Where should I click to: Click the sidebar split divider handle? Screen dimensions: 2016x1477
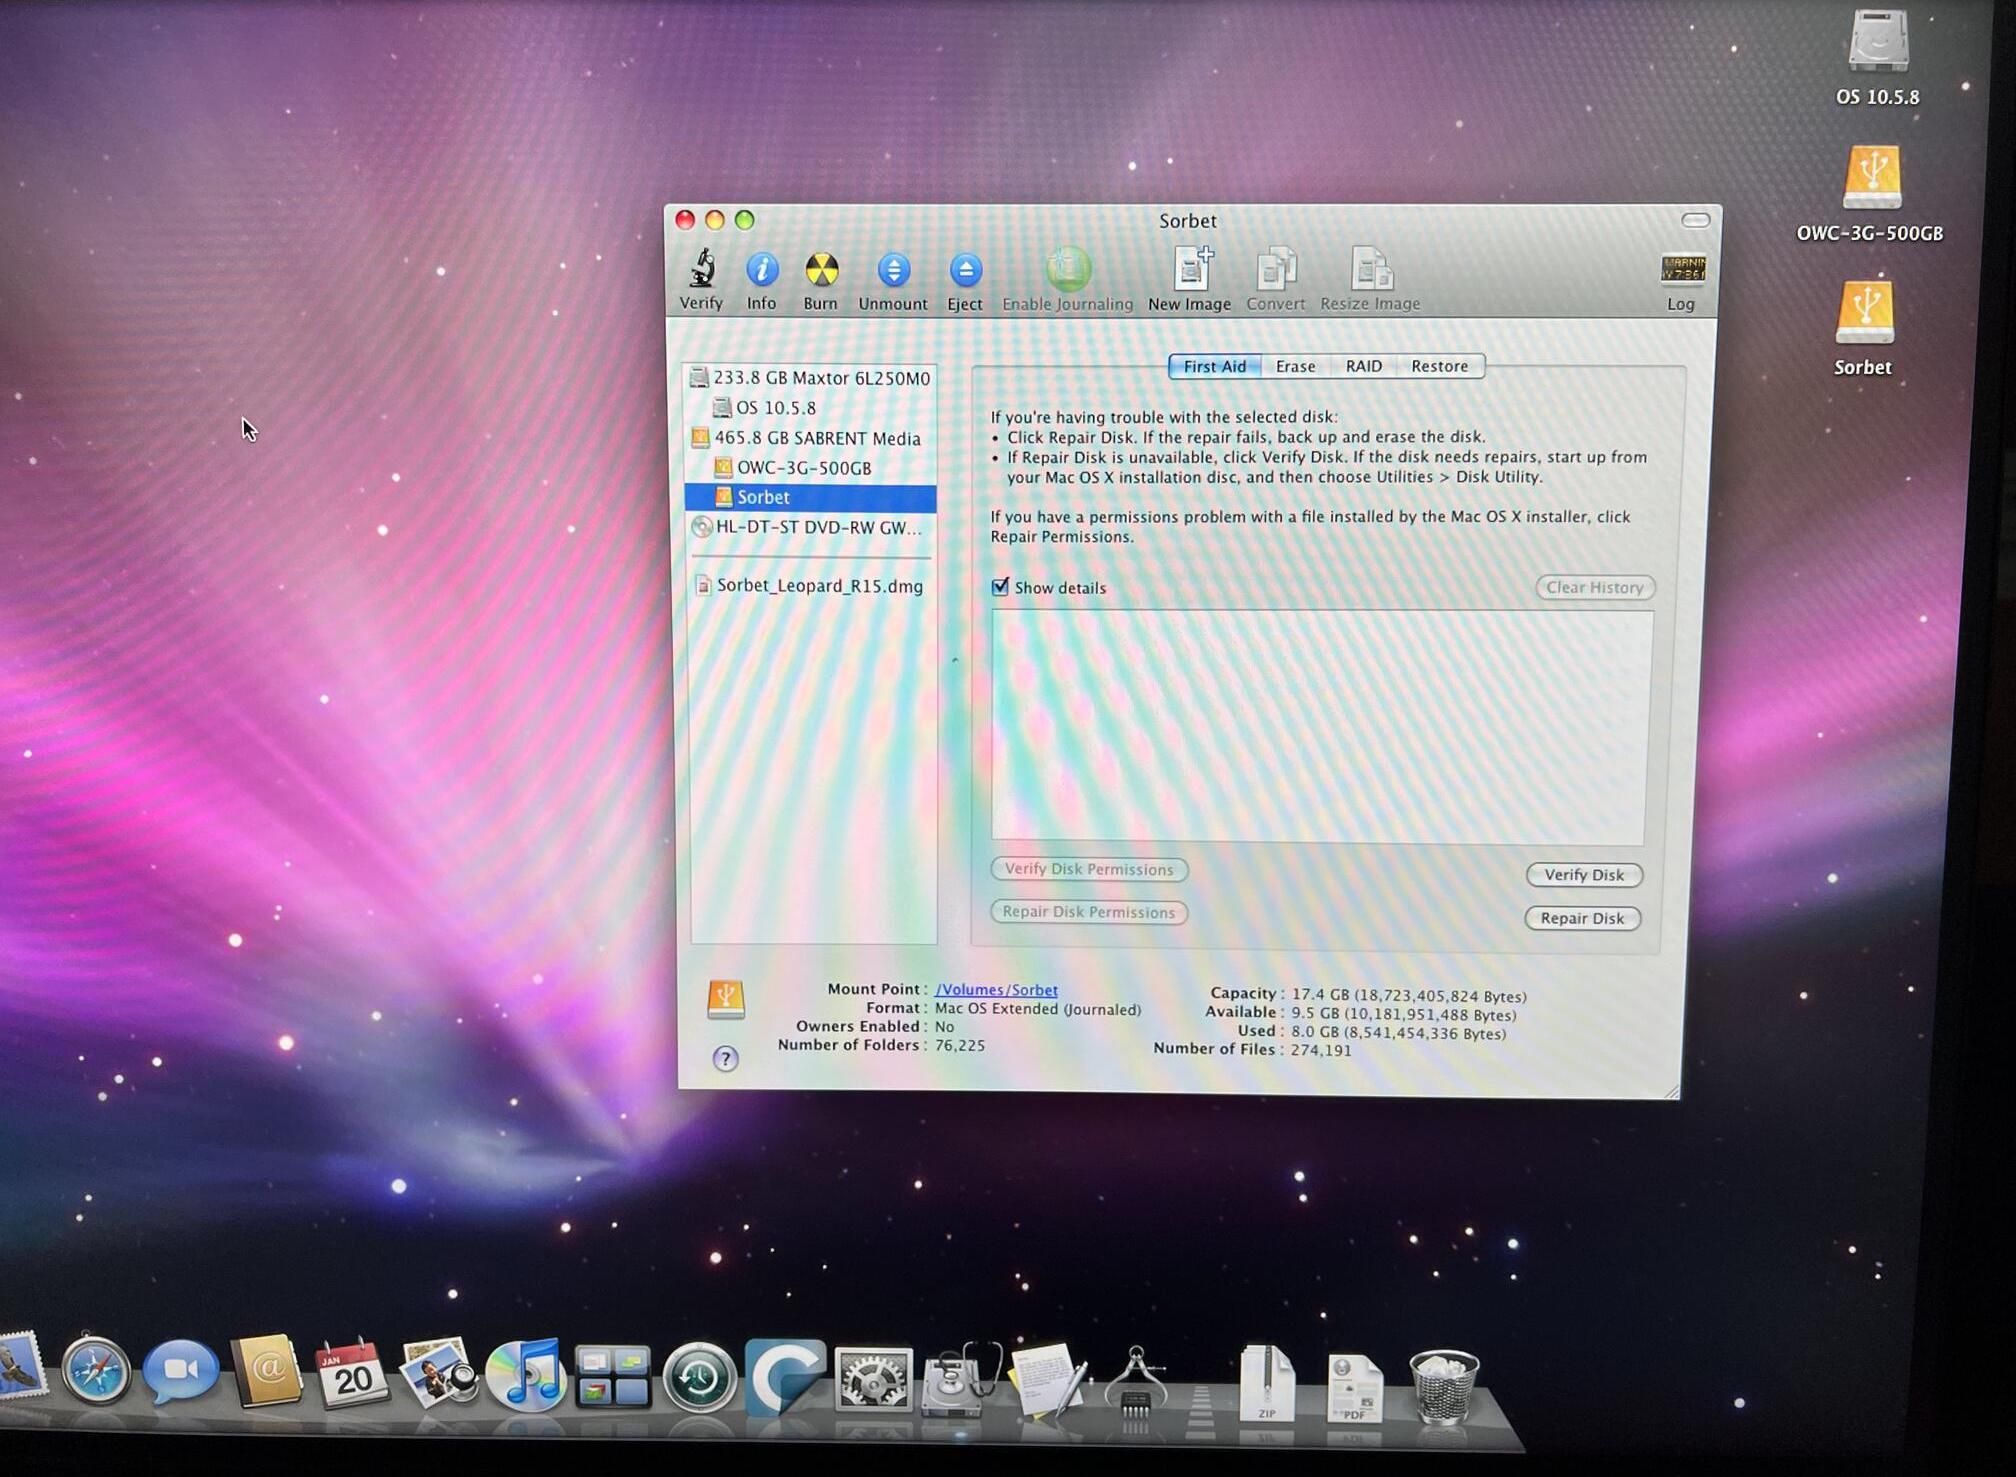click(x=954, y=660)
